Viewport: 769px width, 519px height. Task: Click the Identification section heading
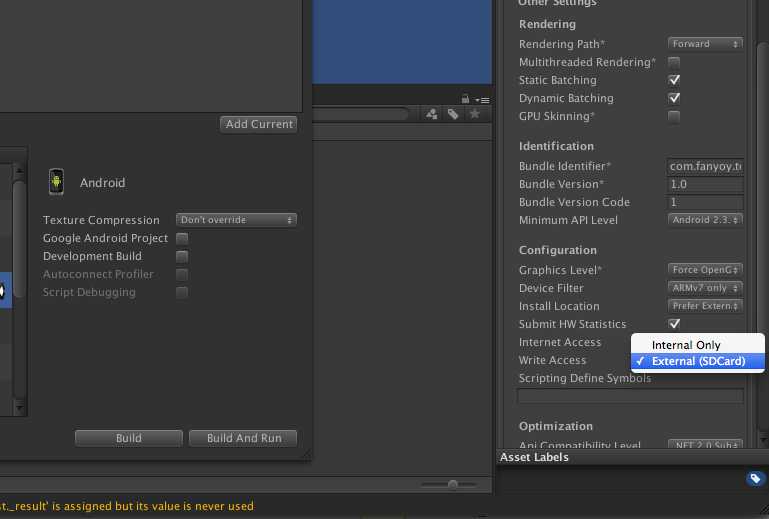coord(556,146)
